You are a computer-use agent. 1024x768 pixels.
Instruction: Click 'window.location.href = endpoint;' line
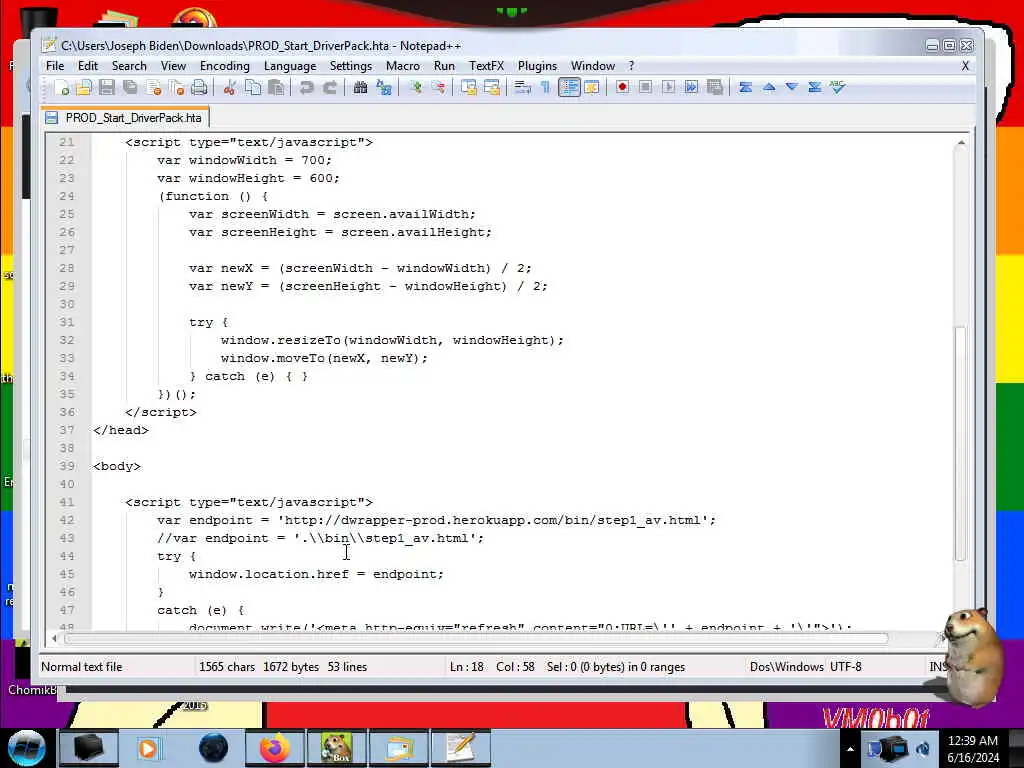316,574
